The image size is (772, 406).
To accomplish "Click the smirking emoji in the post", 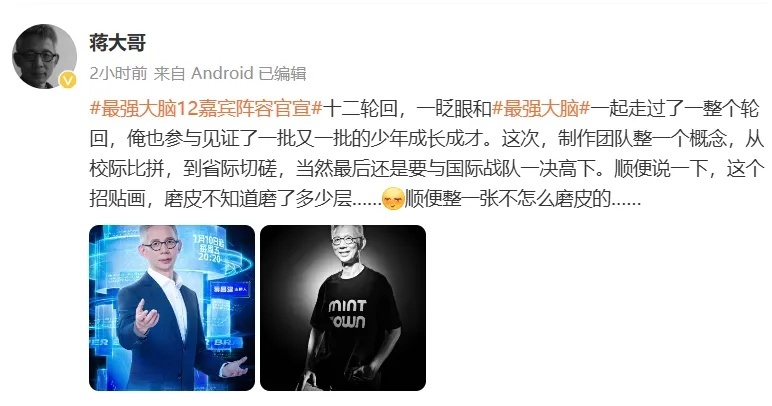I will click(x=393, y=199).
